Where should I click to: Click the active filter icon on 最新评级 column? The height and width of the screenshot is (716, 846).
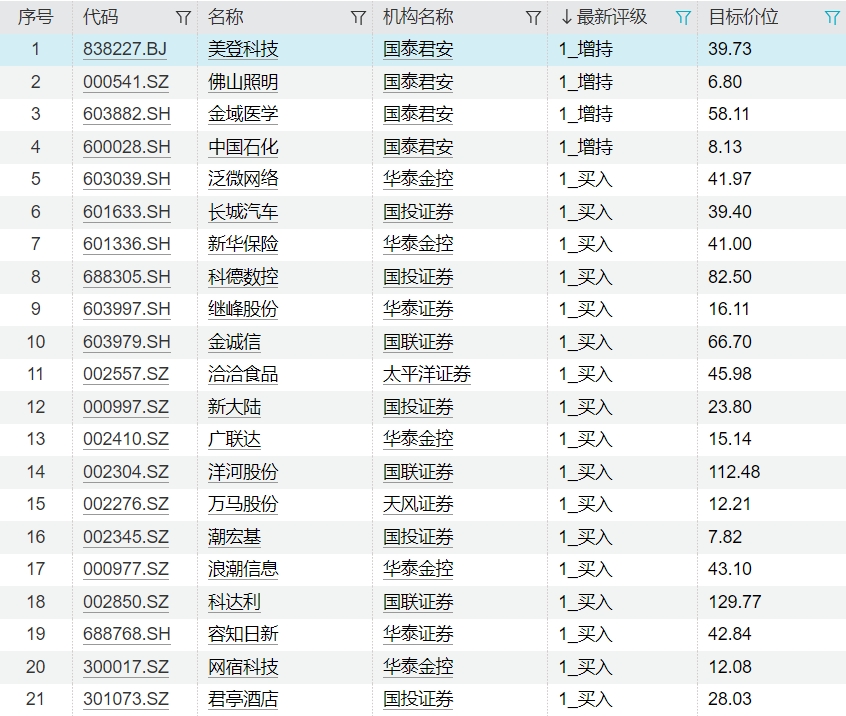[683, 17]
